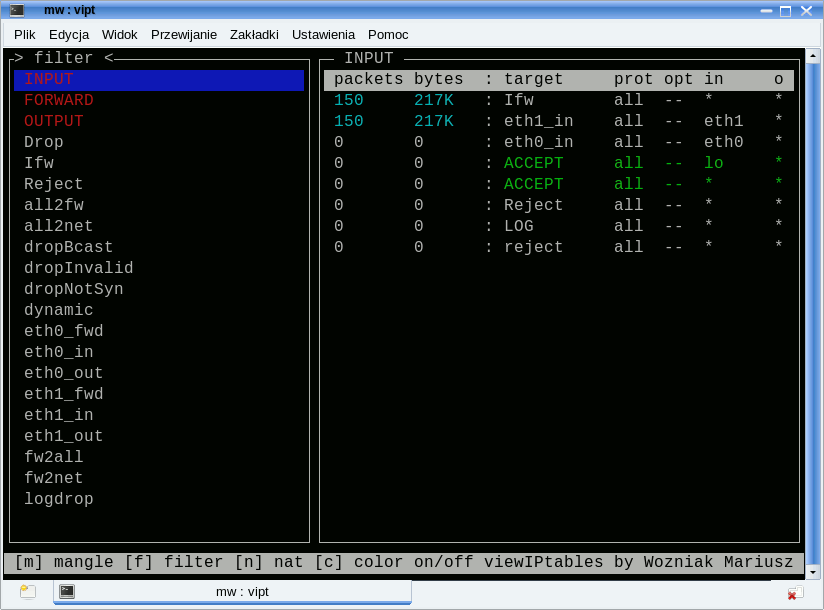
Task: Open the Ustawienia menu
Action: (x=323, y=34)
